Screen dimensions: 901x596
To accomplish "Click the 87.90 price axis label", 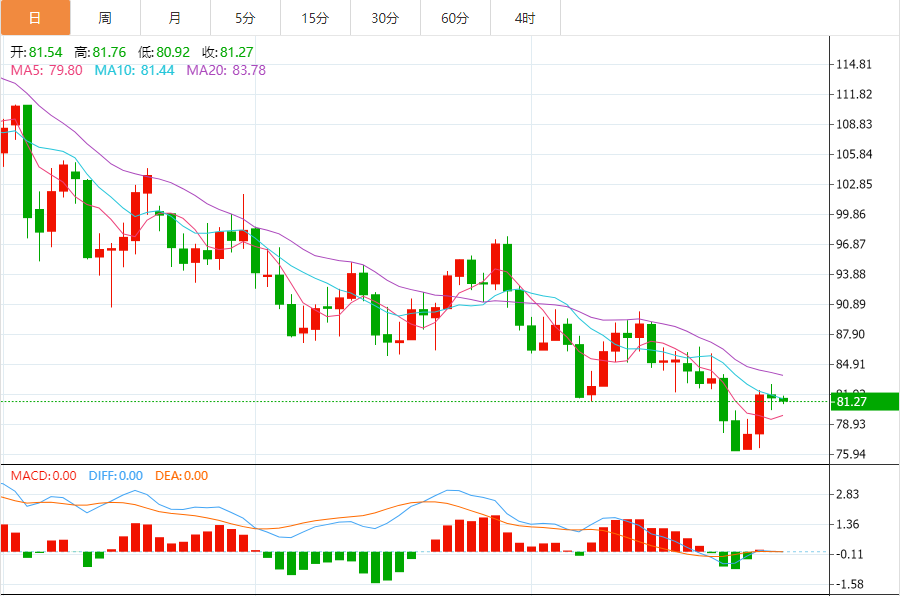I will click(850, 334).
